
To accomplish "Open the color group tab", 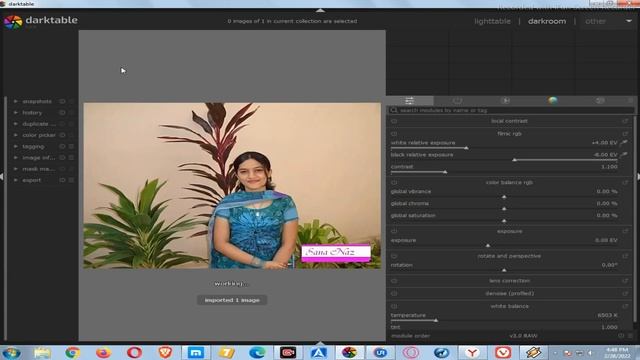I will (553, 100).
